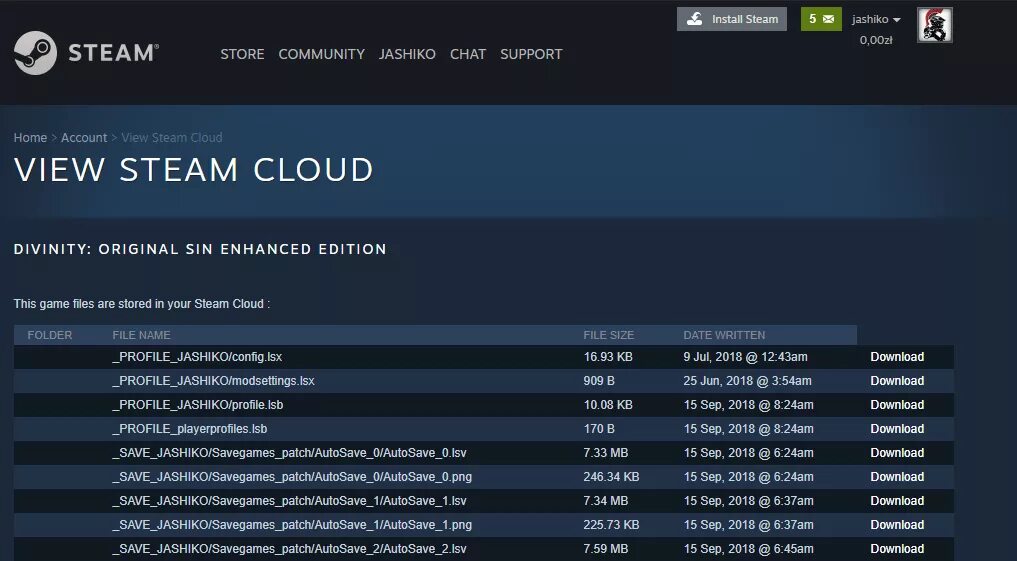Open the COMMUNITY menu

click(x=322, y=54)
